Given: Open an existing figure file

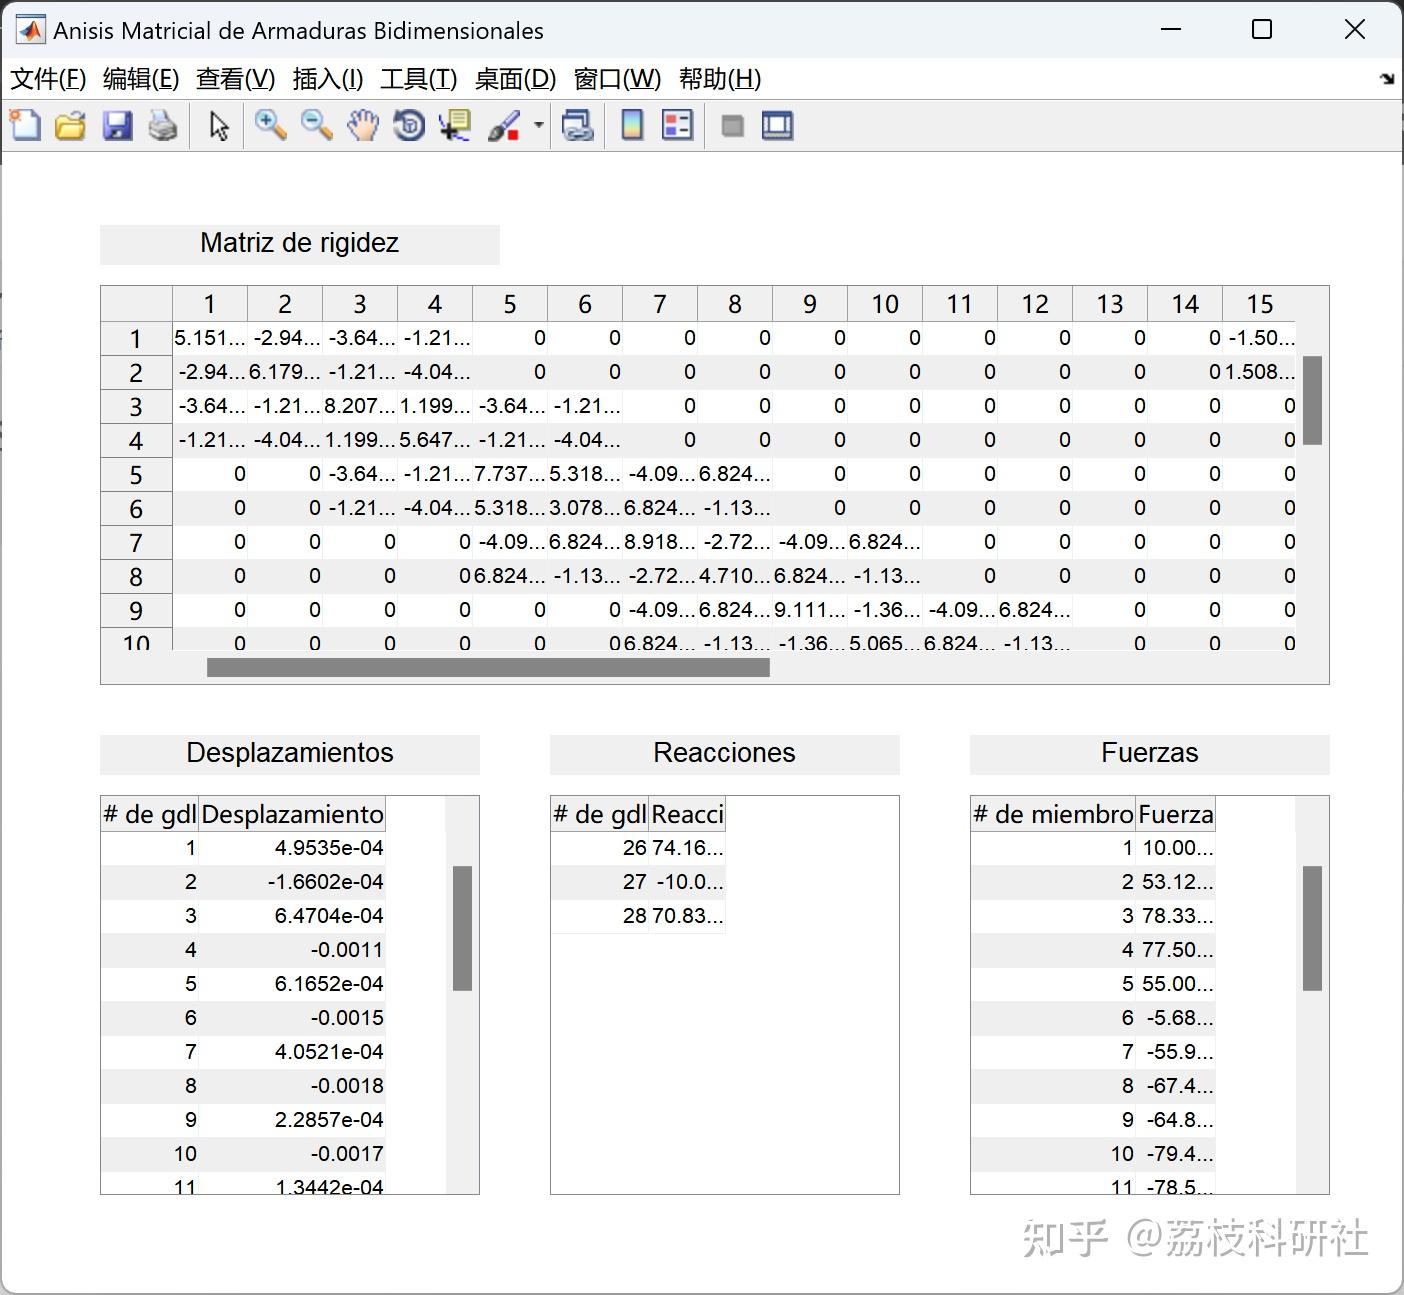Looking at the screenshot, I should coord(70,125).
